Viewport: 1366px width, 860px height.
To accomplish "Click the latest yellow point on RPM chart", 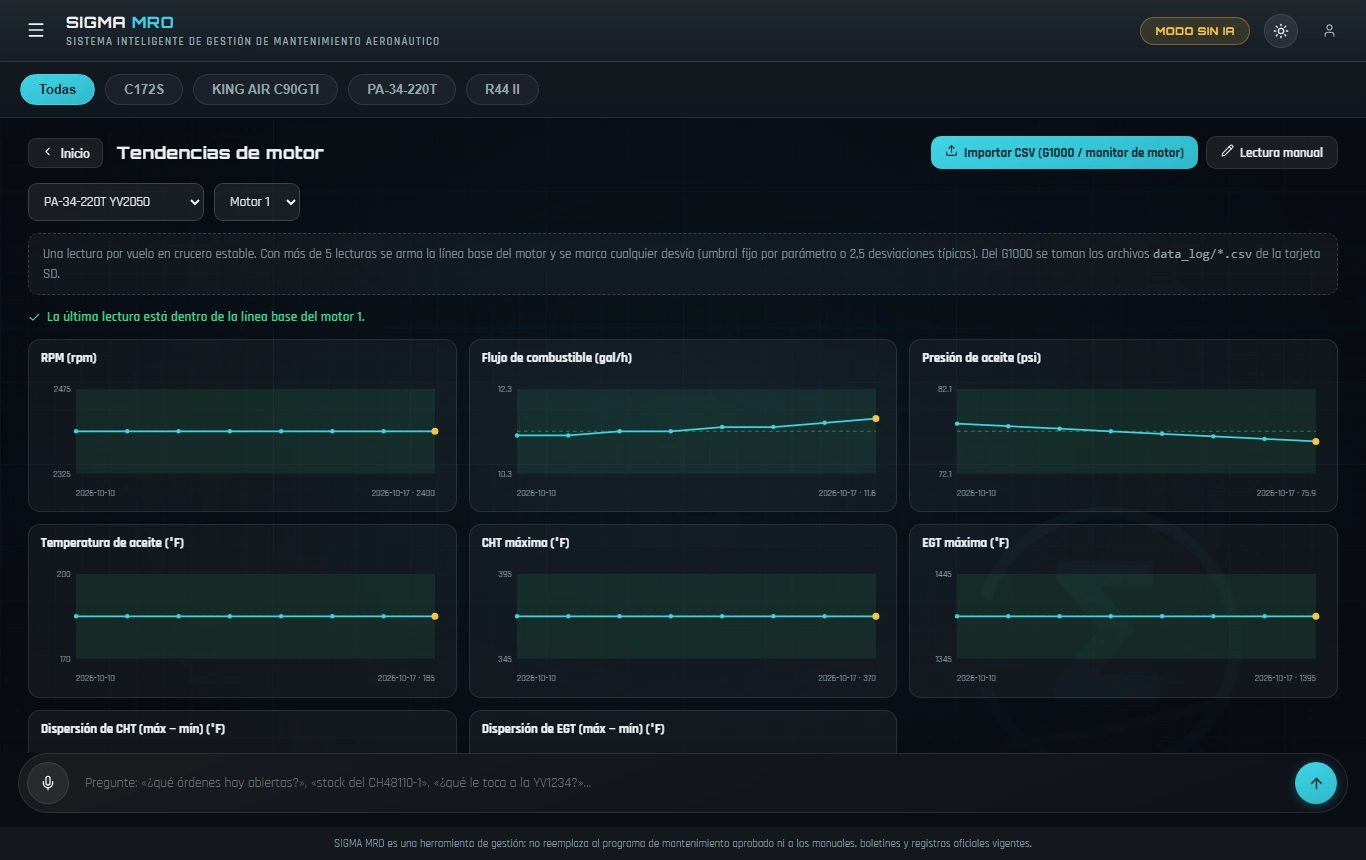I will click(x=435, y=431).
